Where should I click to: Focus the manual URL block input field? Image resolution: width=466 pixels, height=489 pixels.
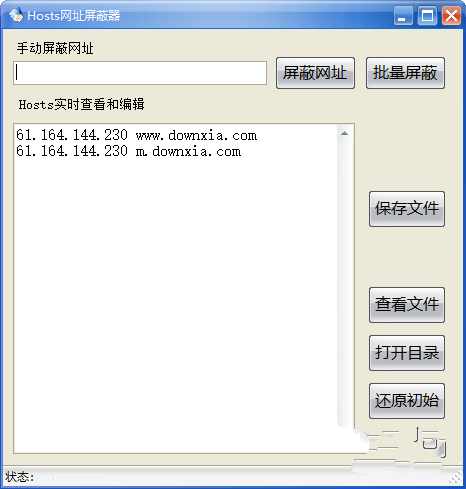click(x=140, y=73)
